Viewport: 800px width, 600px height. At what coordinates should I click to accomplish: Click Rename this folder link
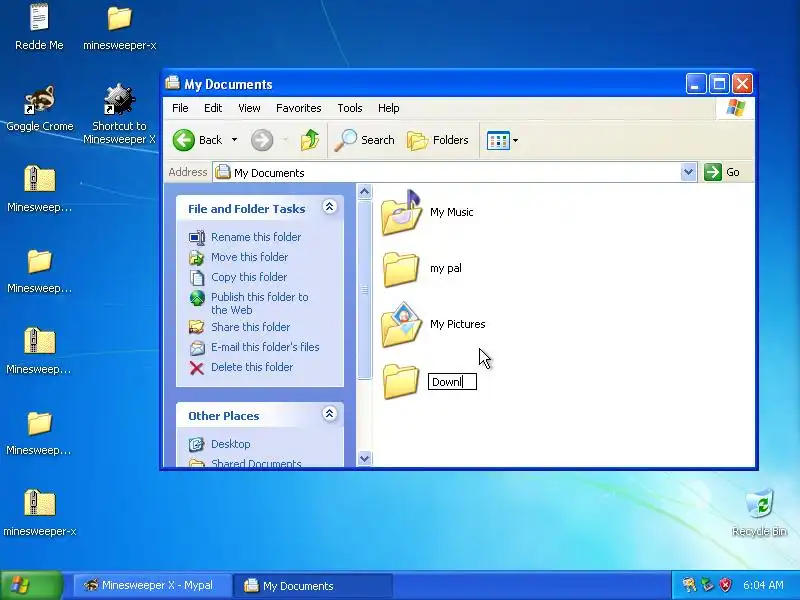pyautogui.click(x=256, y=237)
